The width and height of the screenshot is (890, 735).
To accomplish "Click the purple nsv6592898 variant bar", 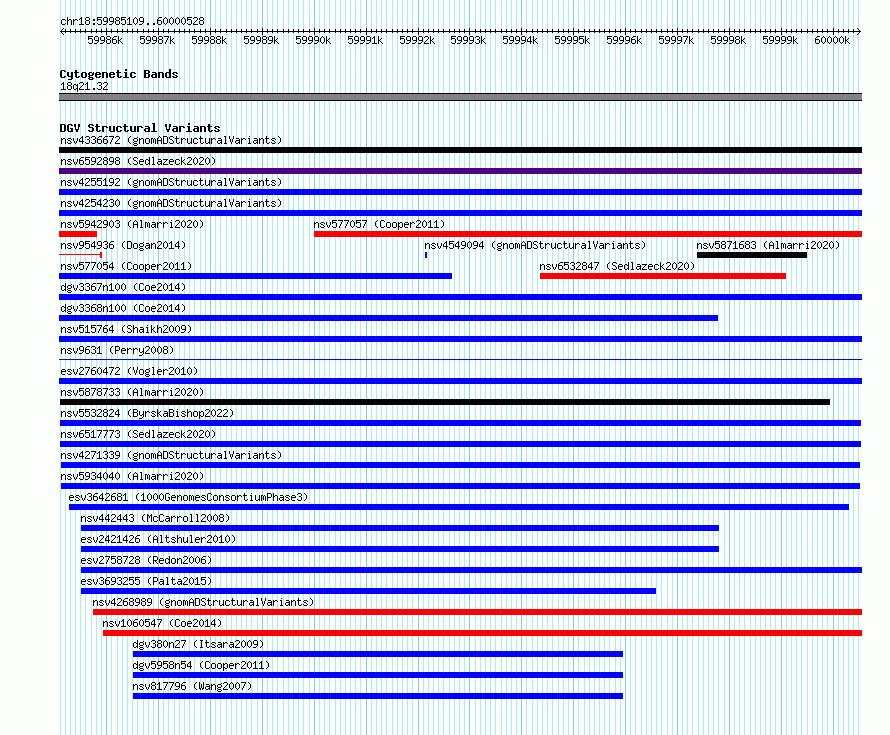I will tap(460, 171).
